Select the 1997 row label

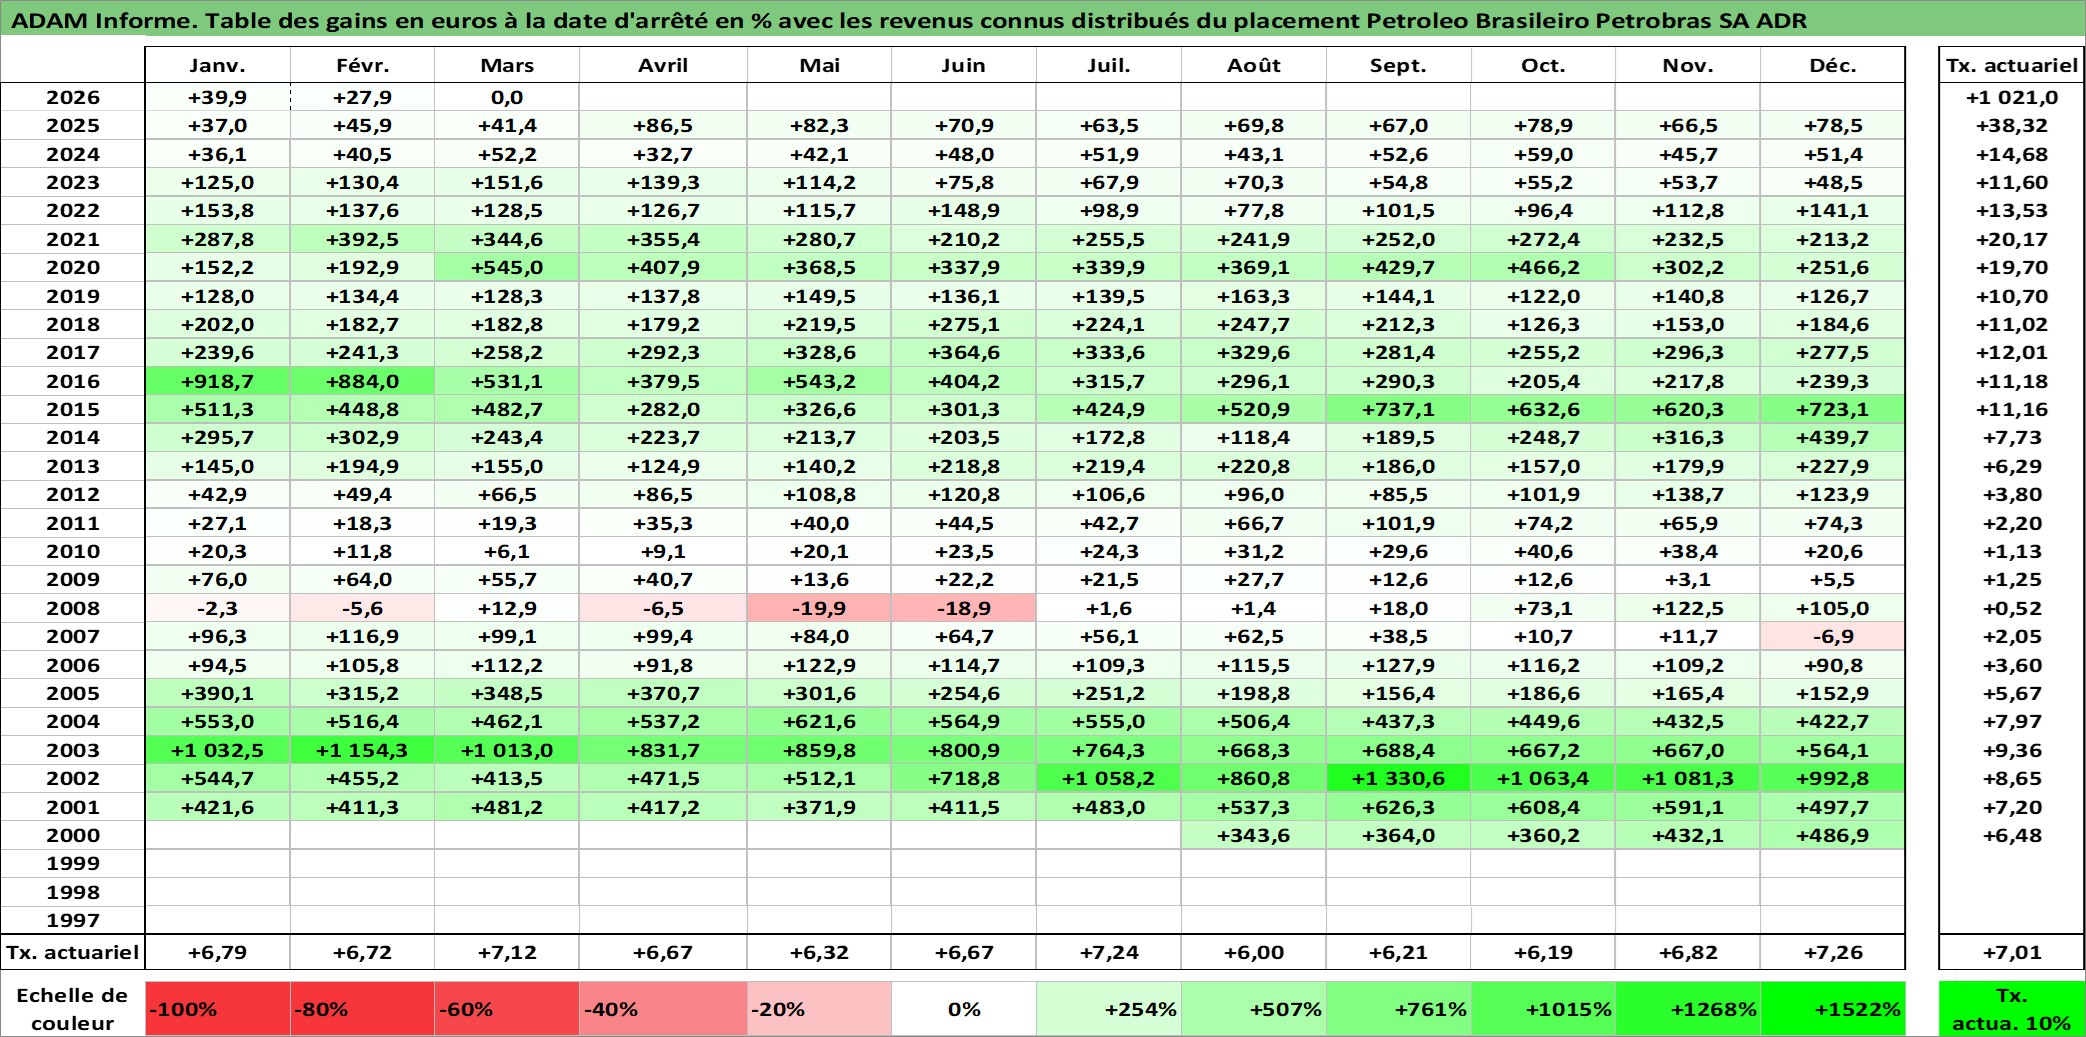tap(73, 920)
